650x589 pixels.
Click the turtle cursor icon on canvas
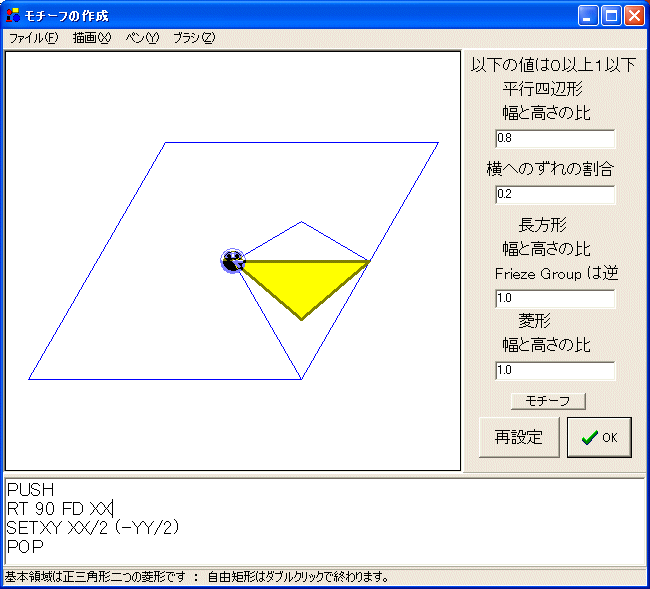(233, 261)
